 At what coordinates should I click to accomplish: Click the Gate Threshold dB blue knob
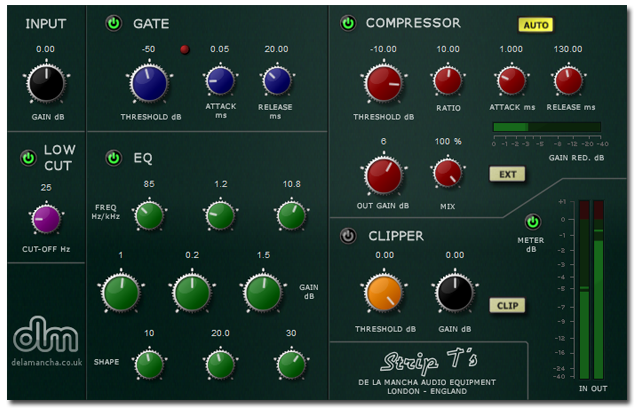[149, 83]
